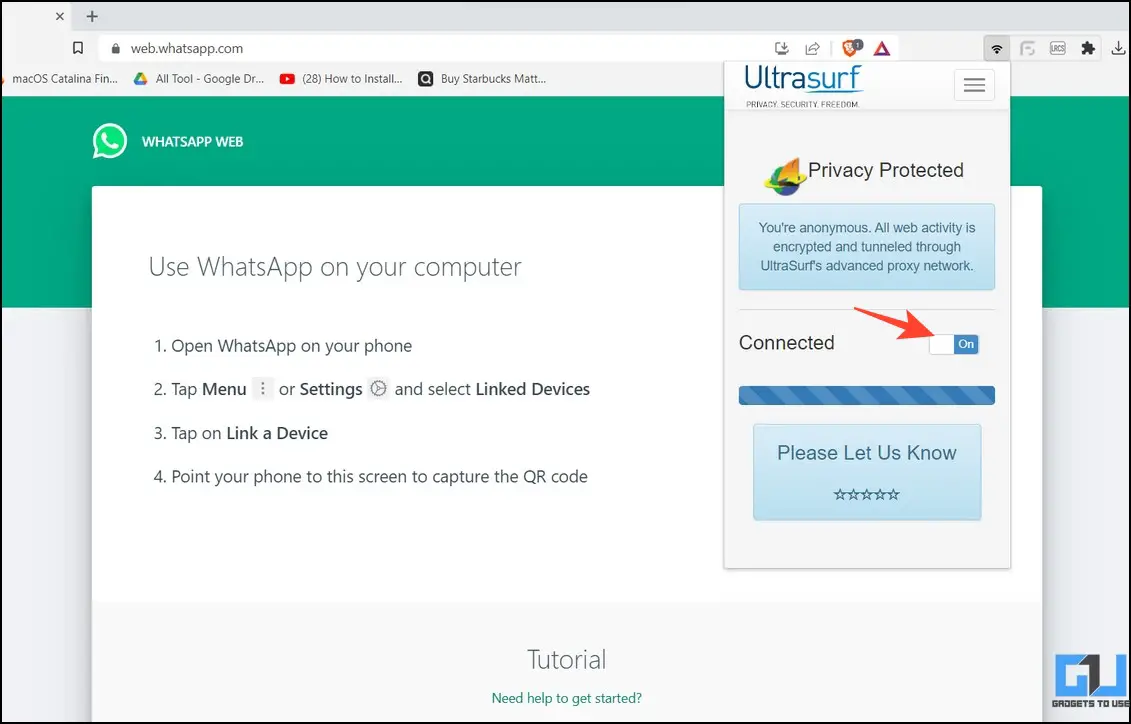Click the Tutorial heading
The image size is (1131, 724).
[566, 660]
